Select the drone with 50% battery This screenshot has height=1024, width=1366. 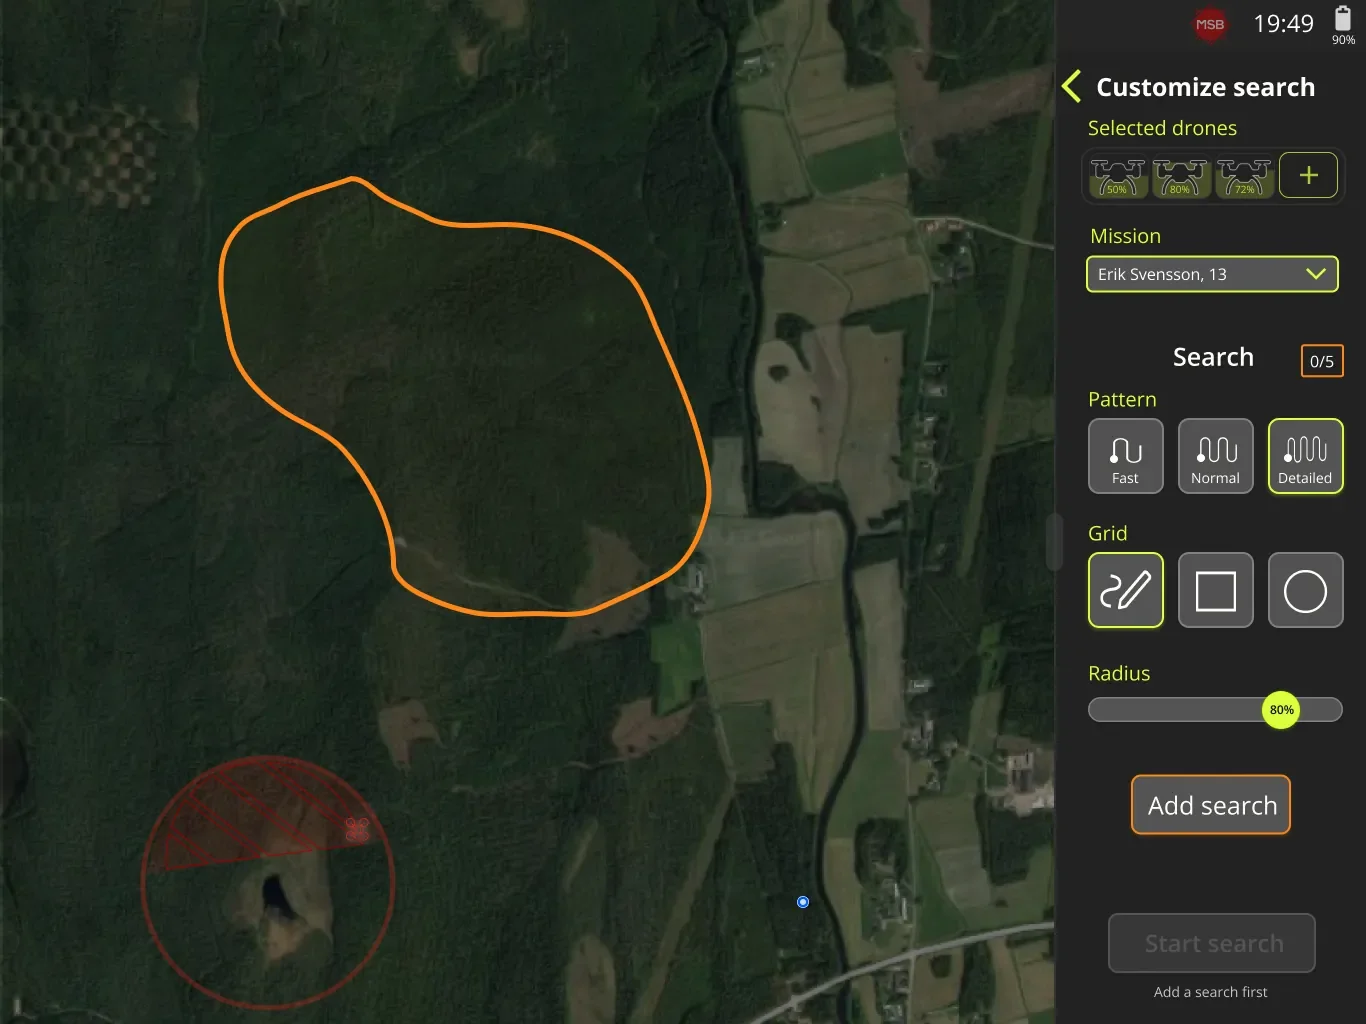[x=1117, y=177]
